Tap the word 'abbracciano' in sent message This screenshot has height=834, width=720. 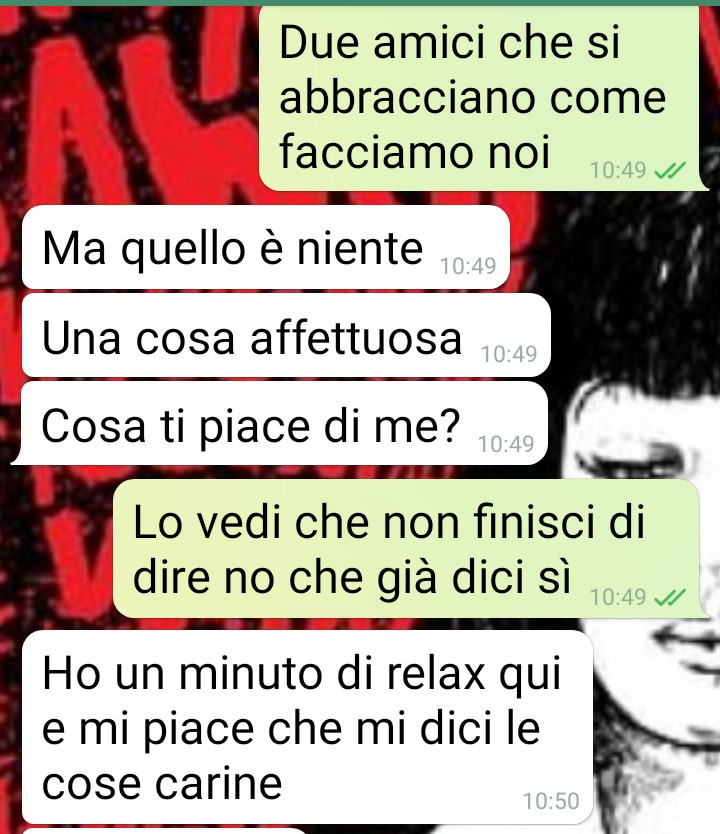(407, 98)
